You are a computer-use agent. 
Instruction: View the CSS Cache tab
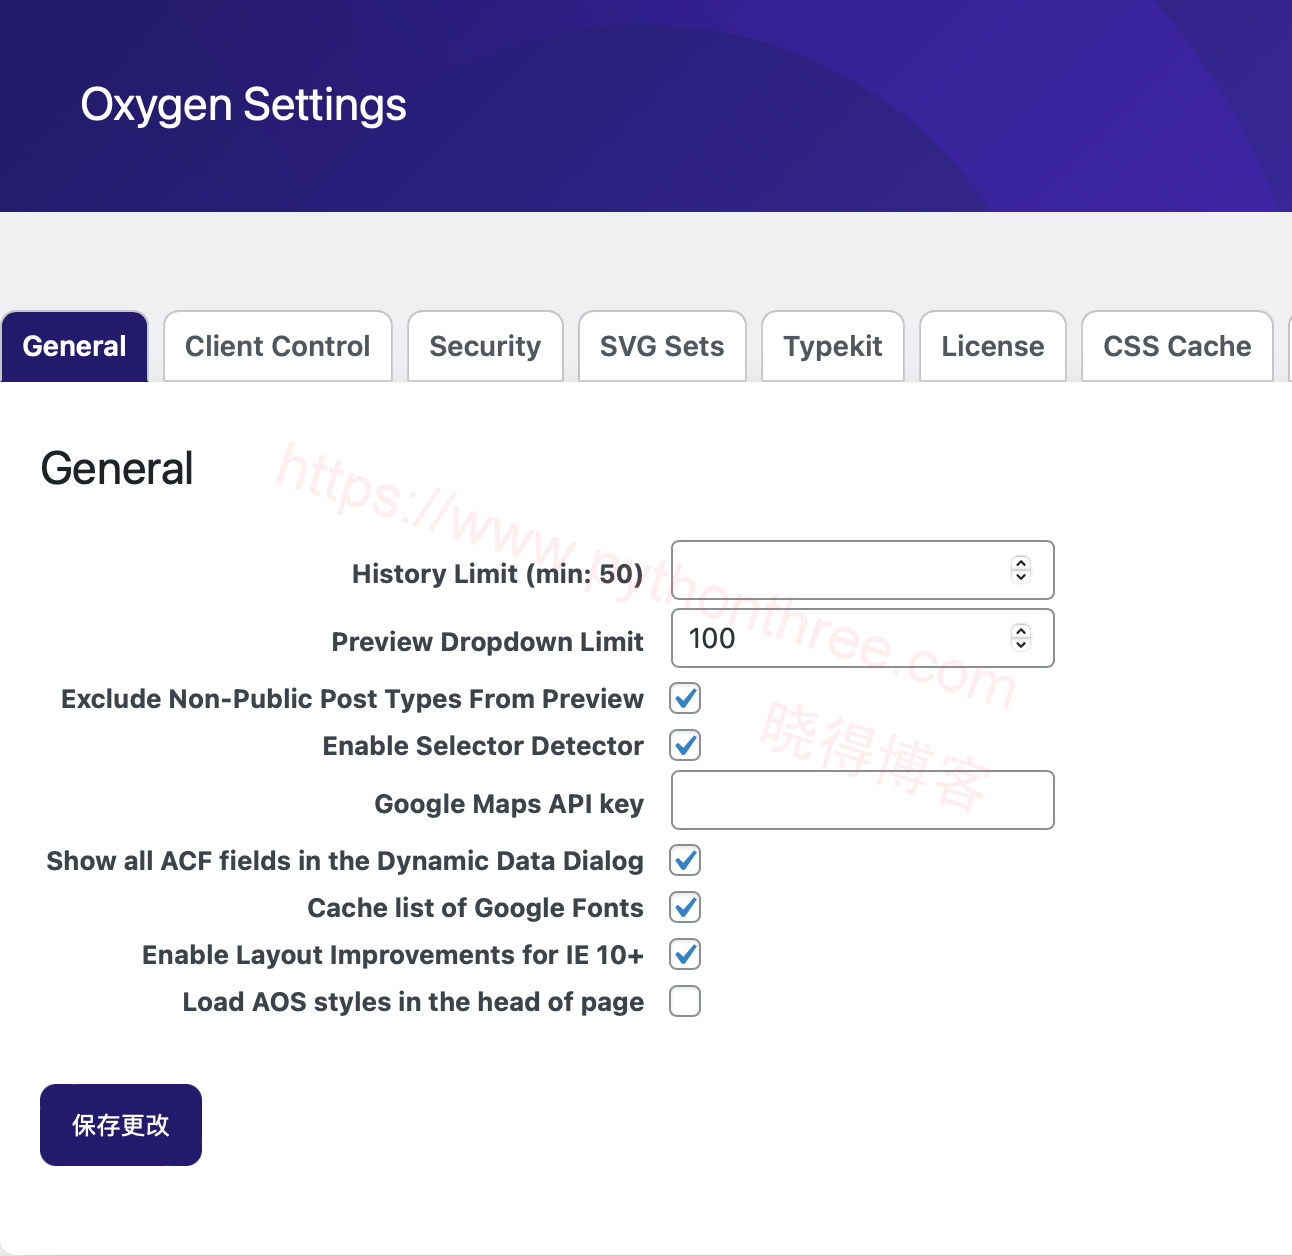(x=1177, y=346)
